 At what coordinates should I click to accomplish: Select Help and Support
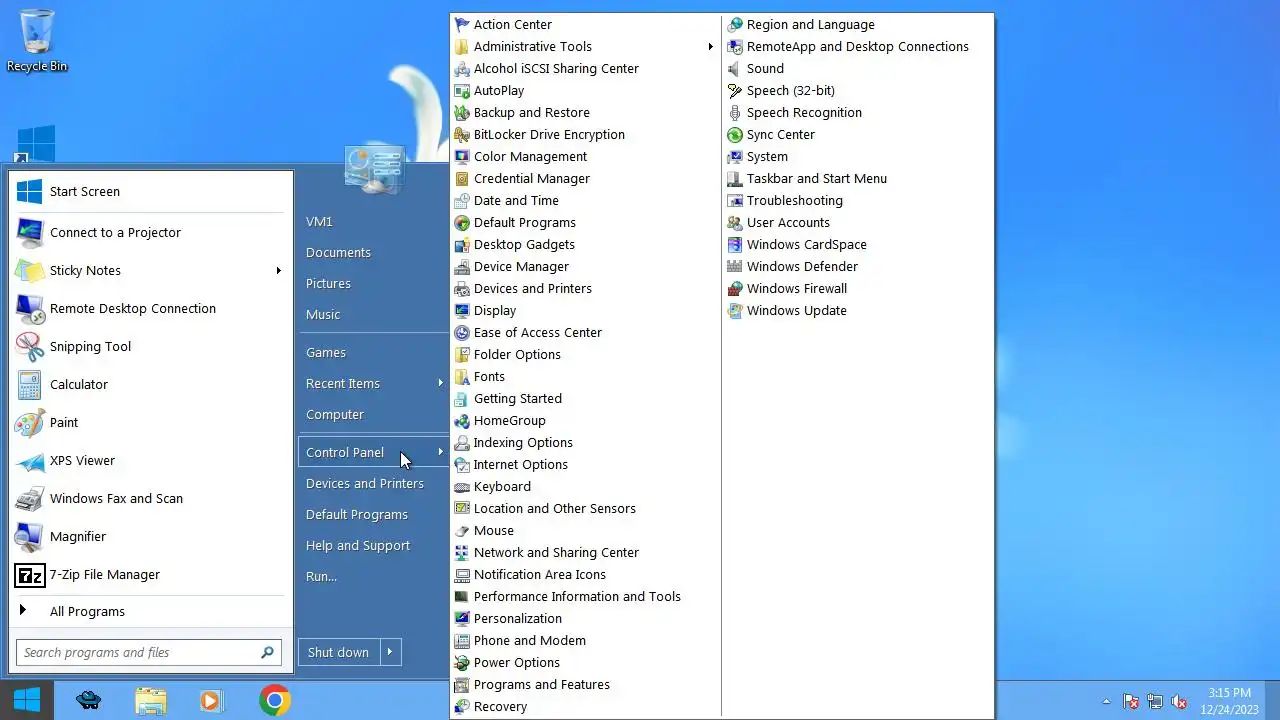point(358,545)
